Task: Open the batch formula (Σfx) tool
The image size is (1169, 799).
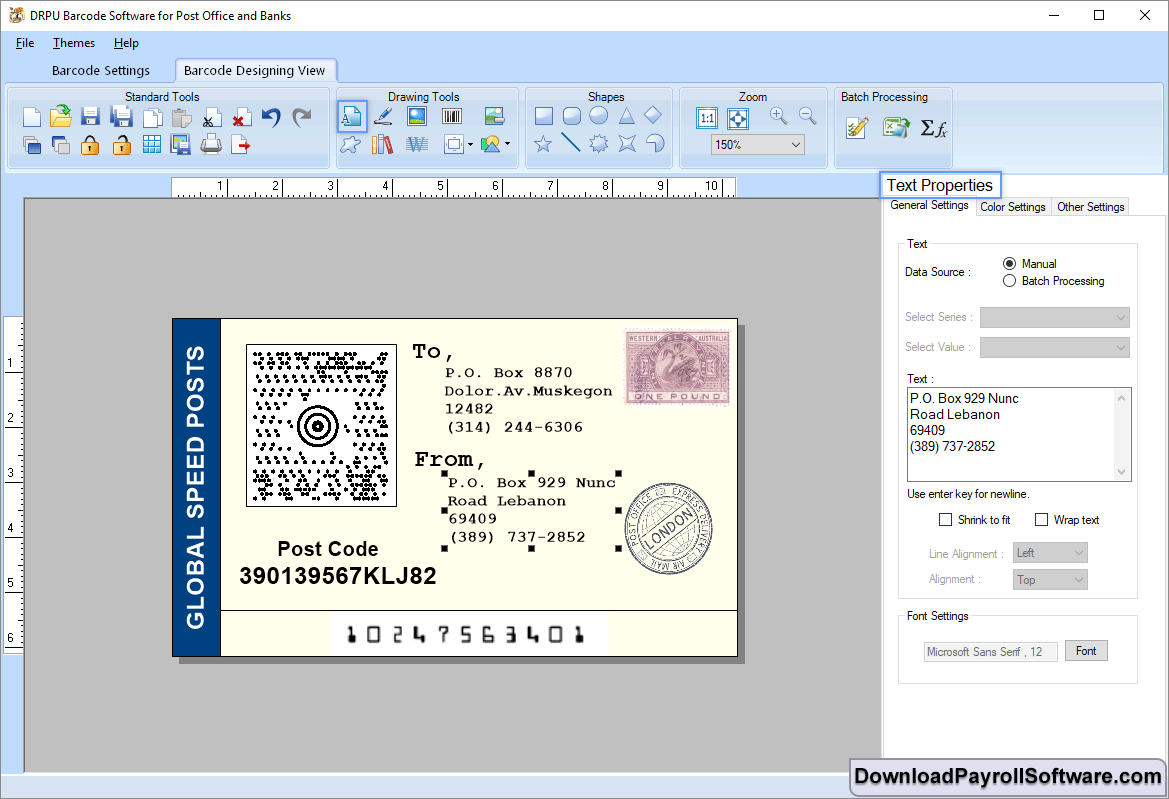Action: click(x=933, y=128)
